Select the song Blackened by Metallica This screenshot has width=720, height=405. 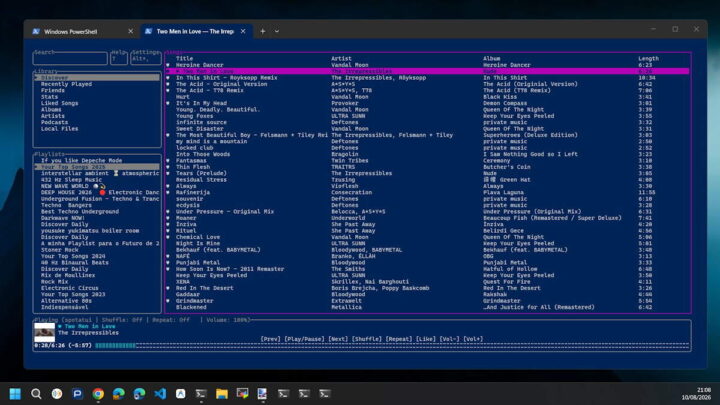tap(191, 307)
